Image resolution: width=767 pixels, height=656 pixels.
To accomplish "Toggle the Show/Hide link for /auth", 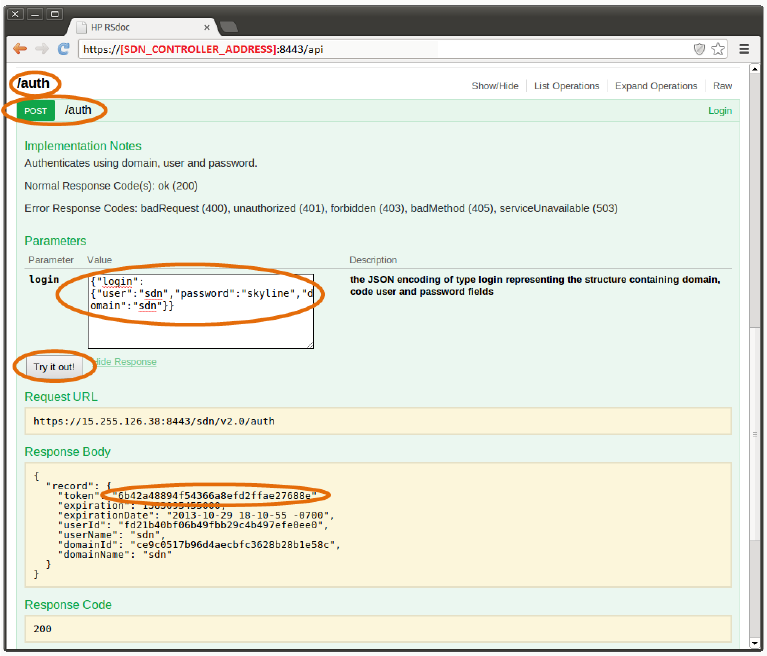I will pos(495,86).
